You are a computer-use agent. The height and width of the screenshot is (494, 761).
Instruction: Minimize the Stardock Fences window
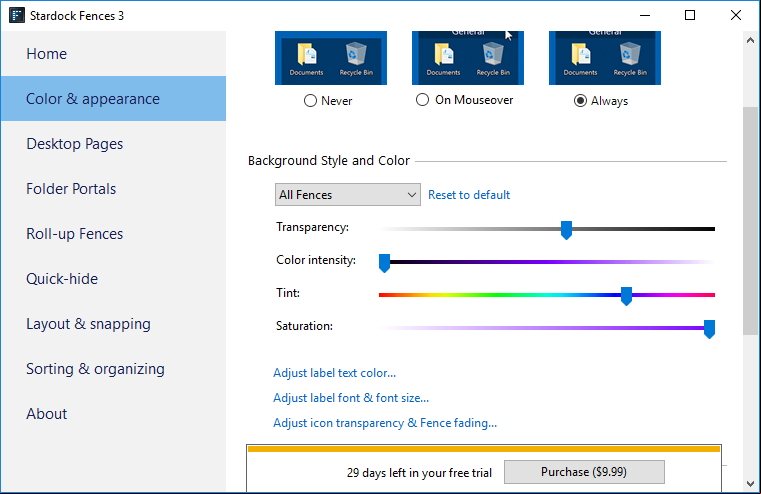645,16
